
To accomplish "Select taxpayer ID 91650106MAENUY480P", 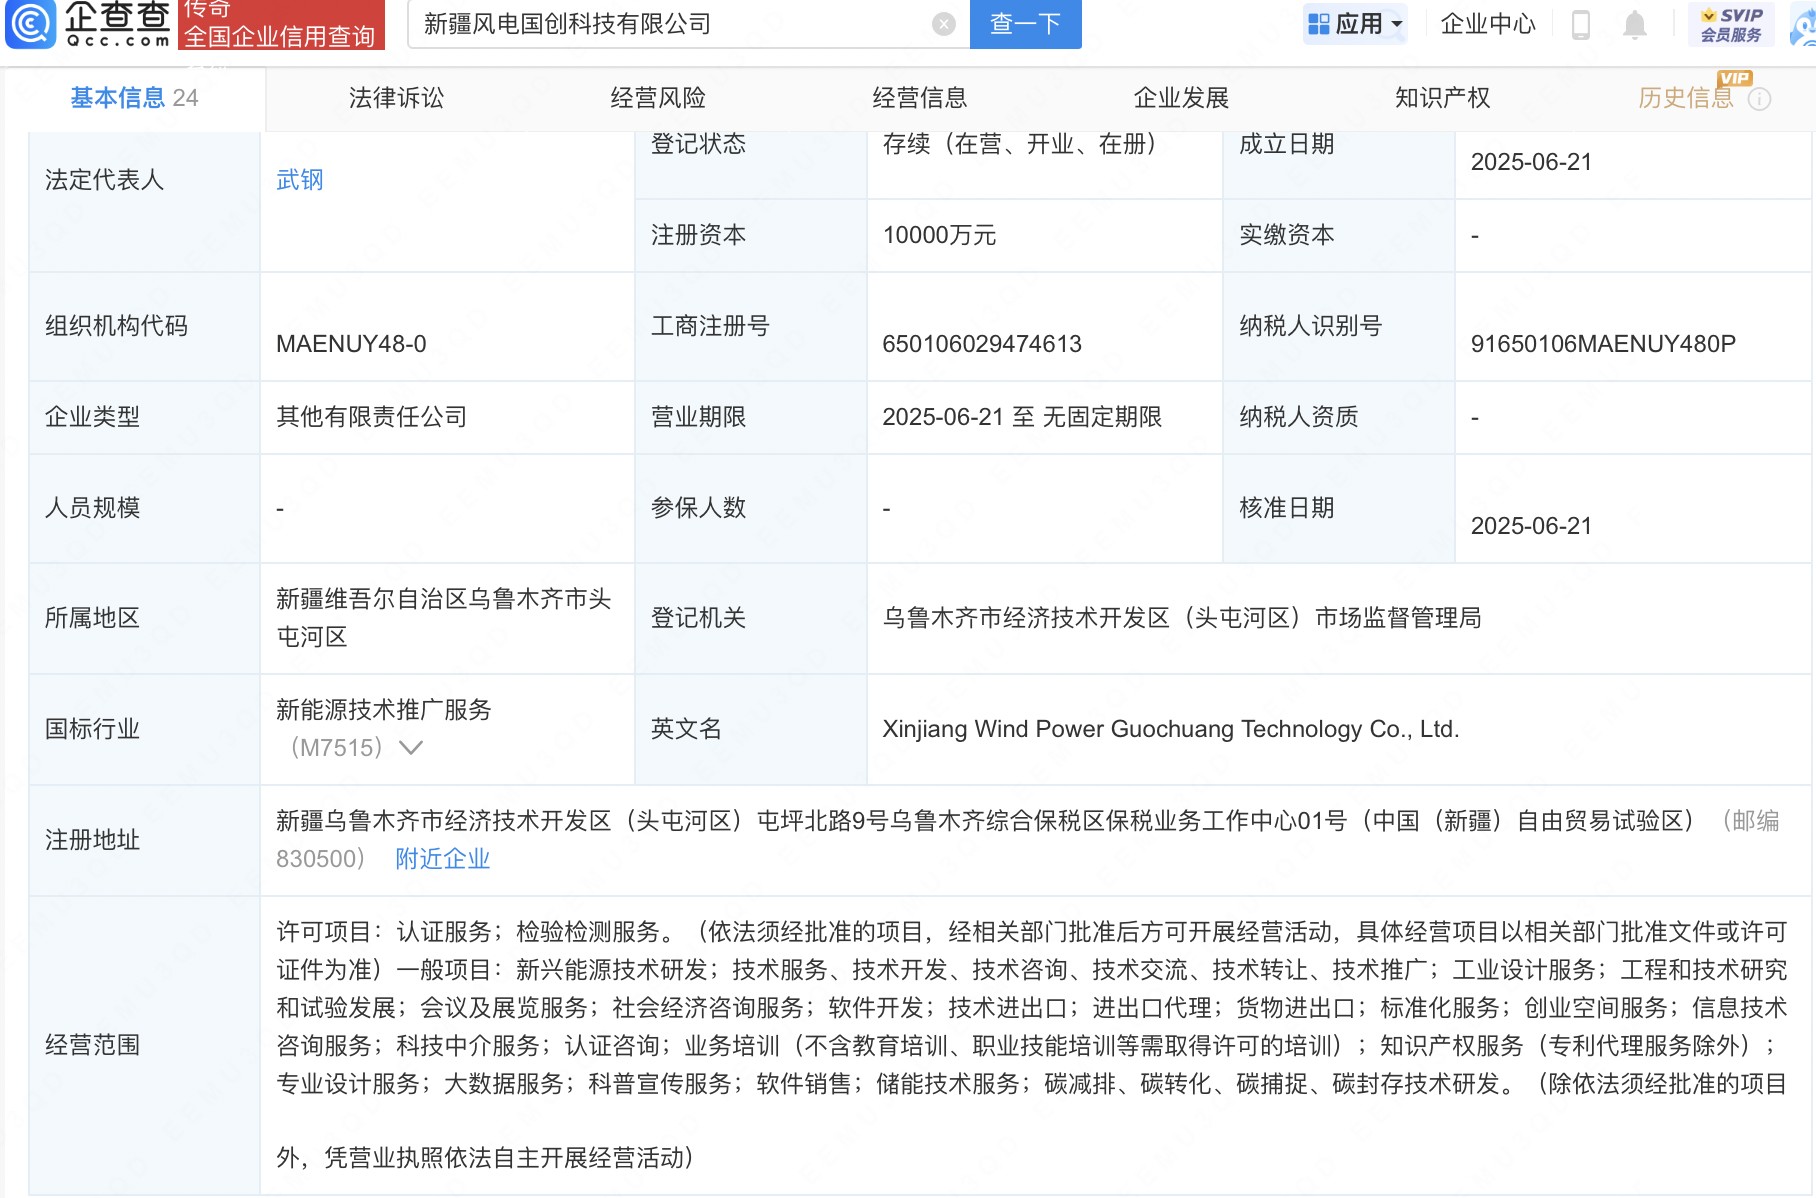I will coord(1603,344).
